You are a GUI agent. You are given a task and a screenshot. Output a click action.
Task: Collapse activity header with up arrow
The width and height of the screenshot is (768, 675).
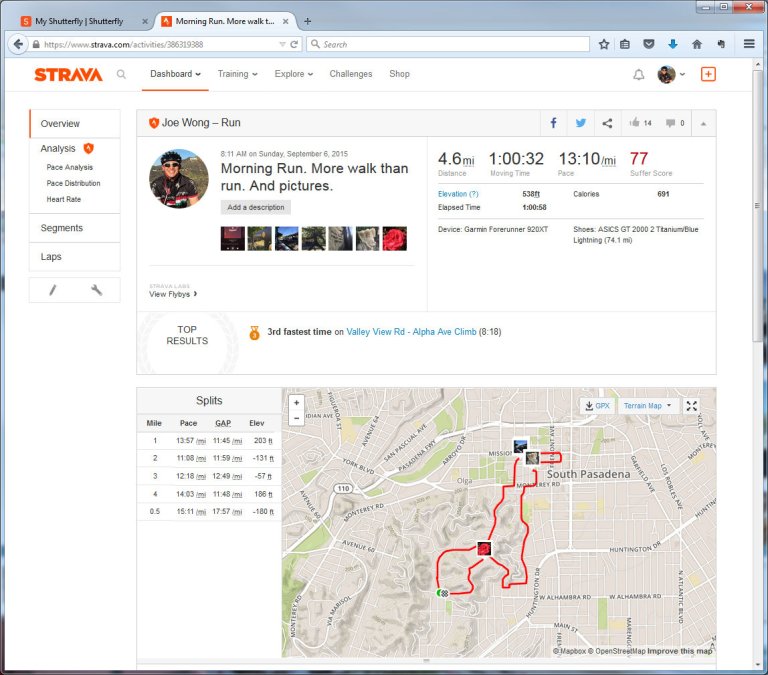click(x=703, y=123)
